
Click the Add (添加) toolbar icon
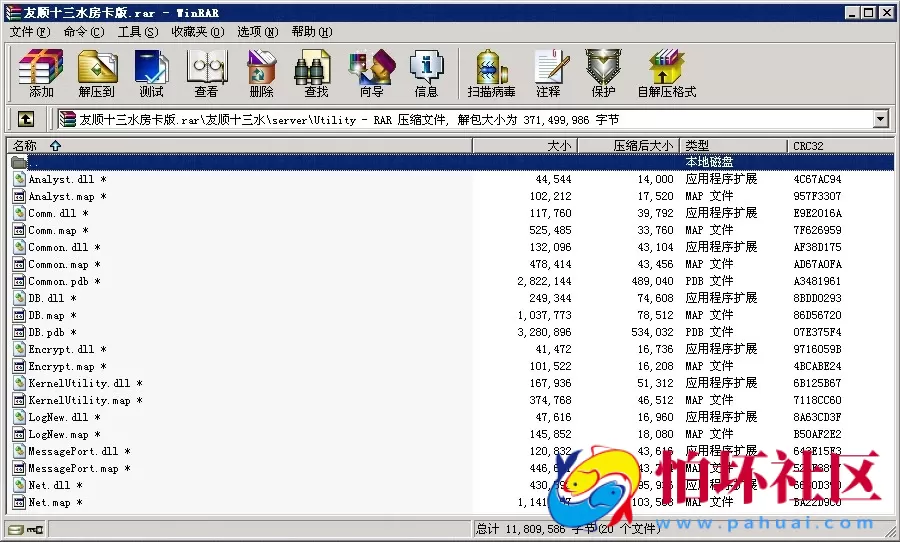coord(41,73)
